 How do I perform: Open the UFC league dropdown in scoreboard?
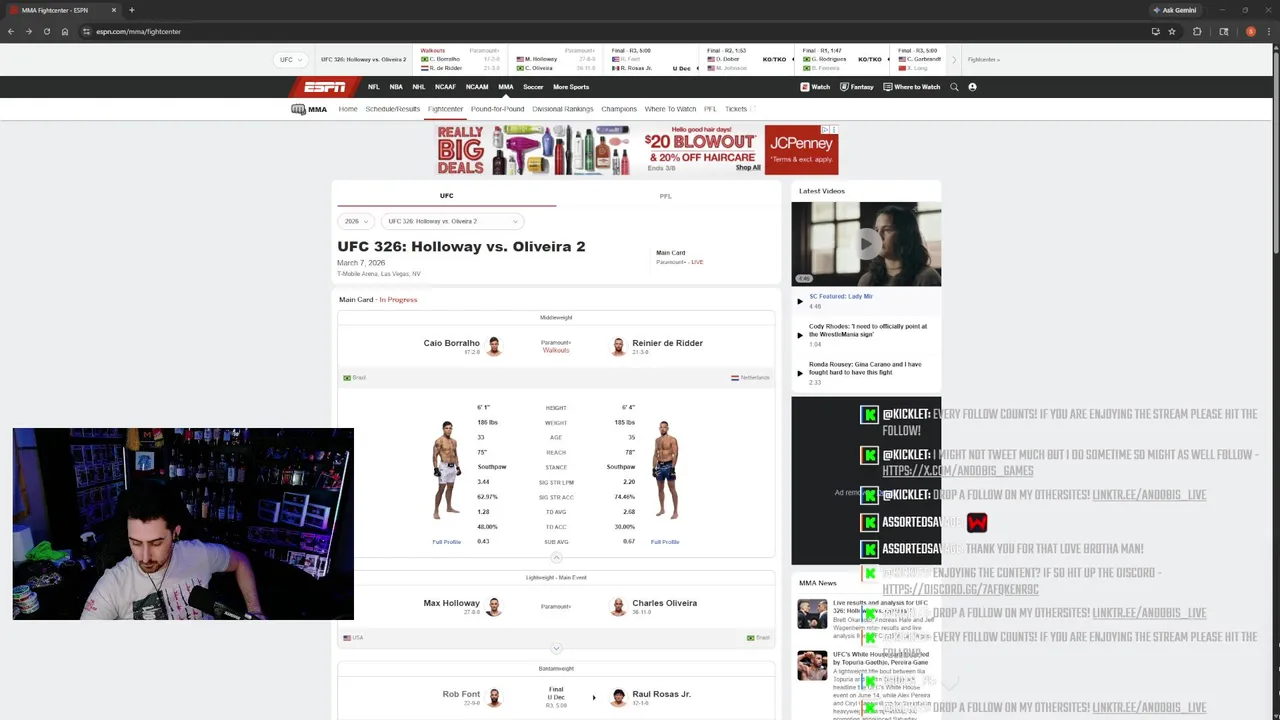coord(290,60)
